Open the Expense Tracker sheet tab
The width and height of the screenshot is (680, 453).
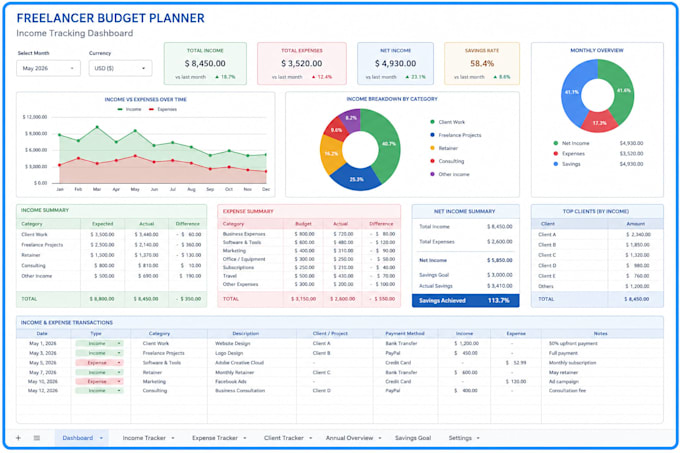[215, 438]
